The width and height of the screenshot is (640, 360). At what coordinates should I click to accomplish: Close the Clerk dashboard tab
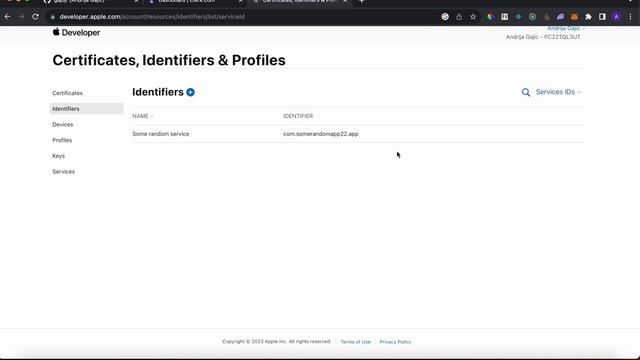[240, 1]
